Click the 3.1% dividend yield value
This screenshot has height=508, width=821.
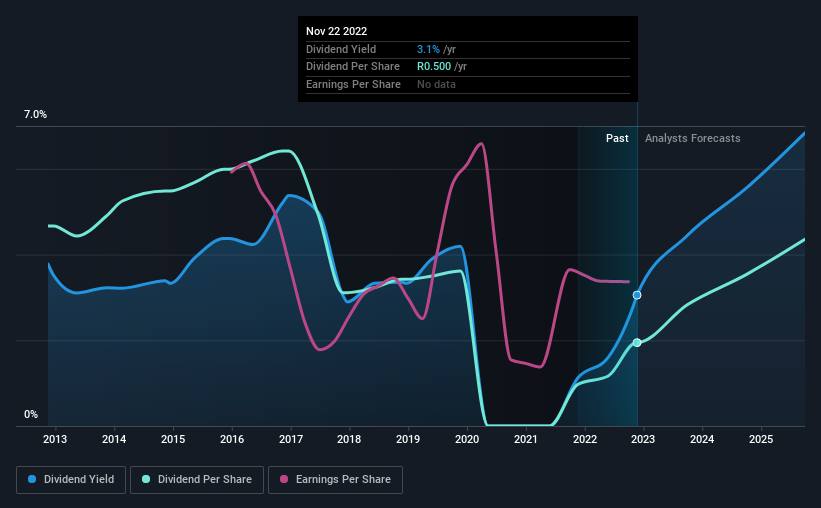point(428,49)
